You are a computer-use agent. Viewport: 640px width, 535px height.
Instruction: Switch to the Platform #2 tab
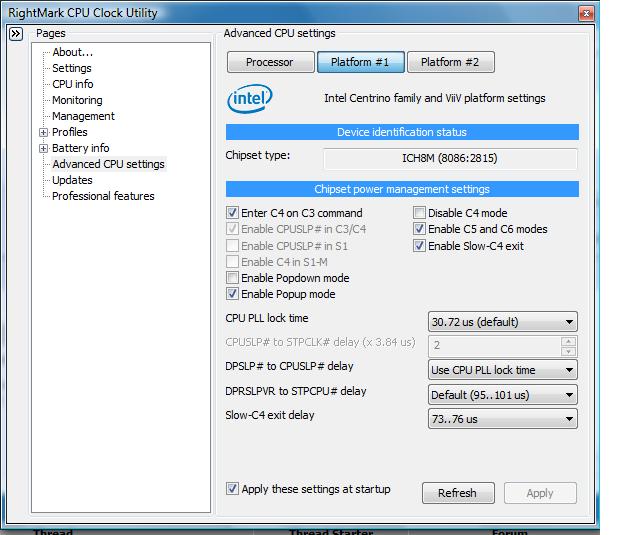click(451, 62)
